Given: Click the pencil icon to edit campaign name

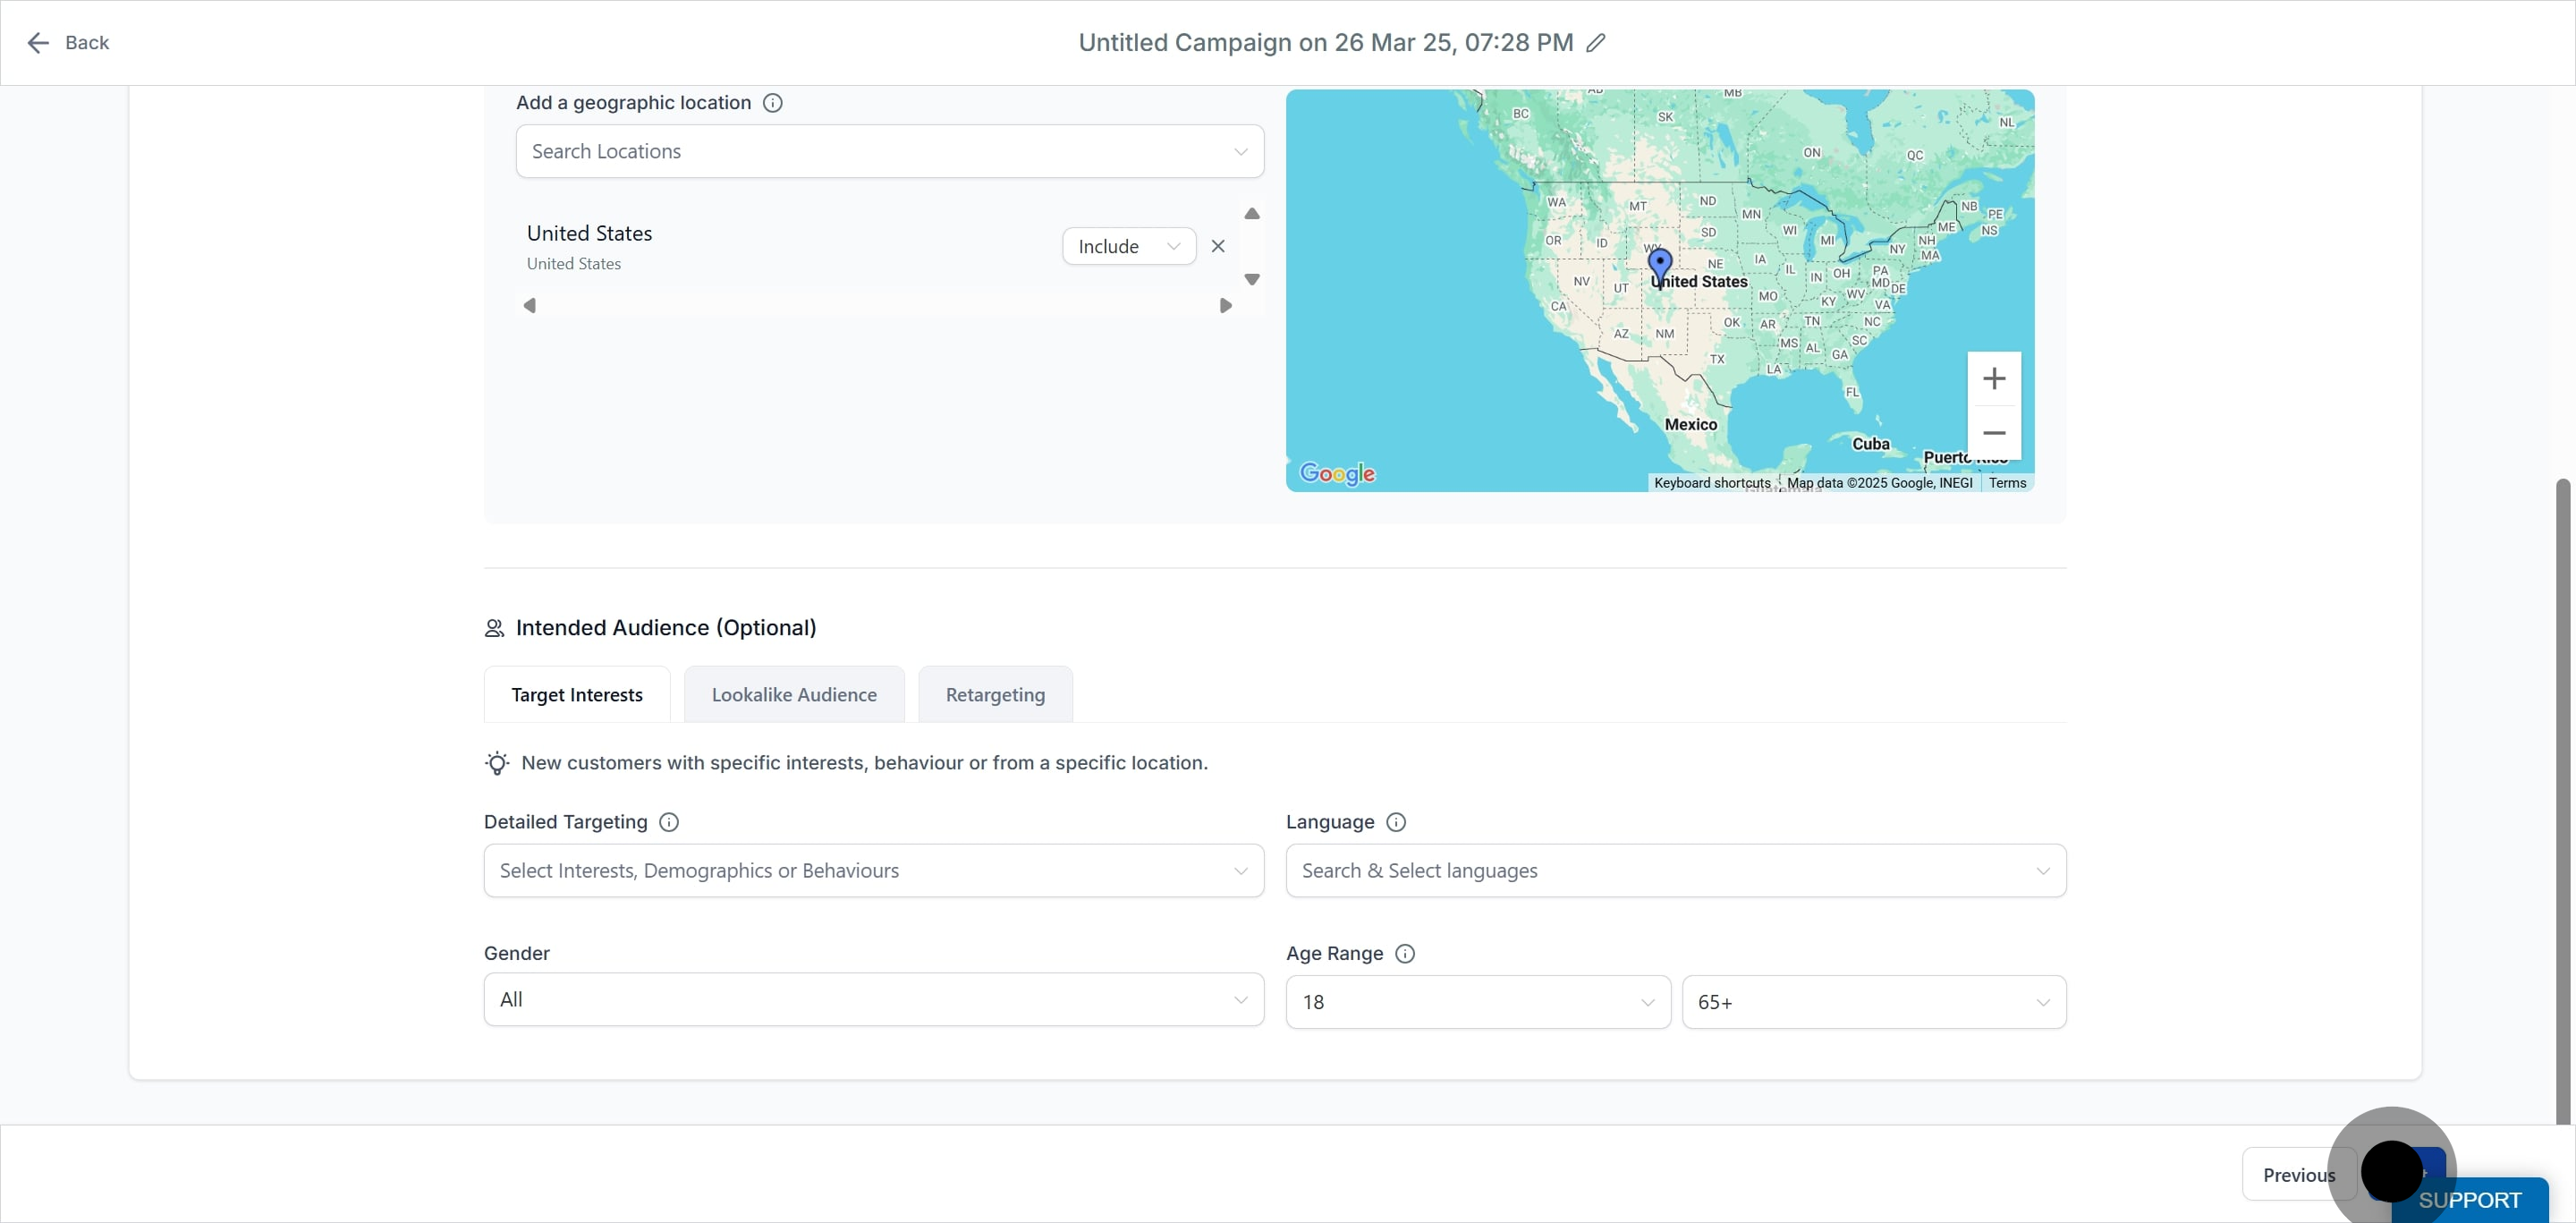Looking at the screenshot, I should [1596, 43].
